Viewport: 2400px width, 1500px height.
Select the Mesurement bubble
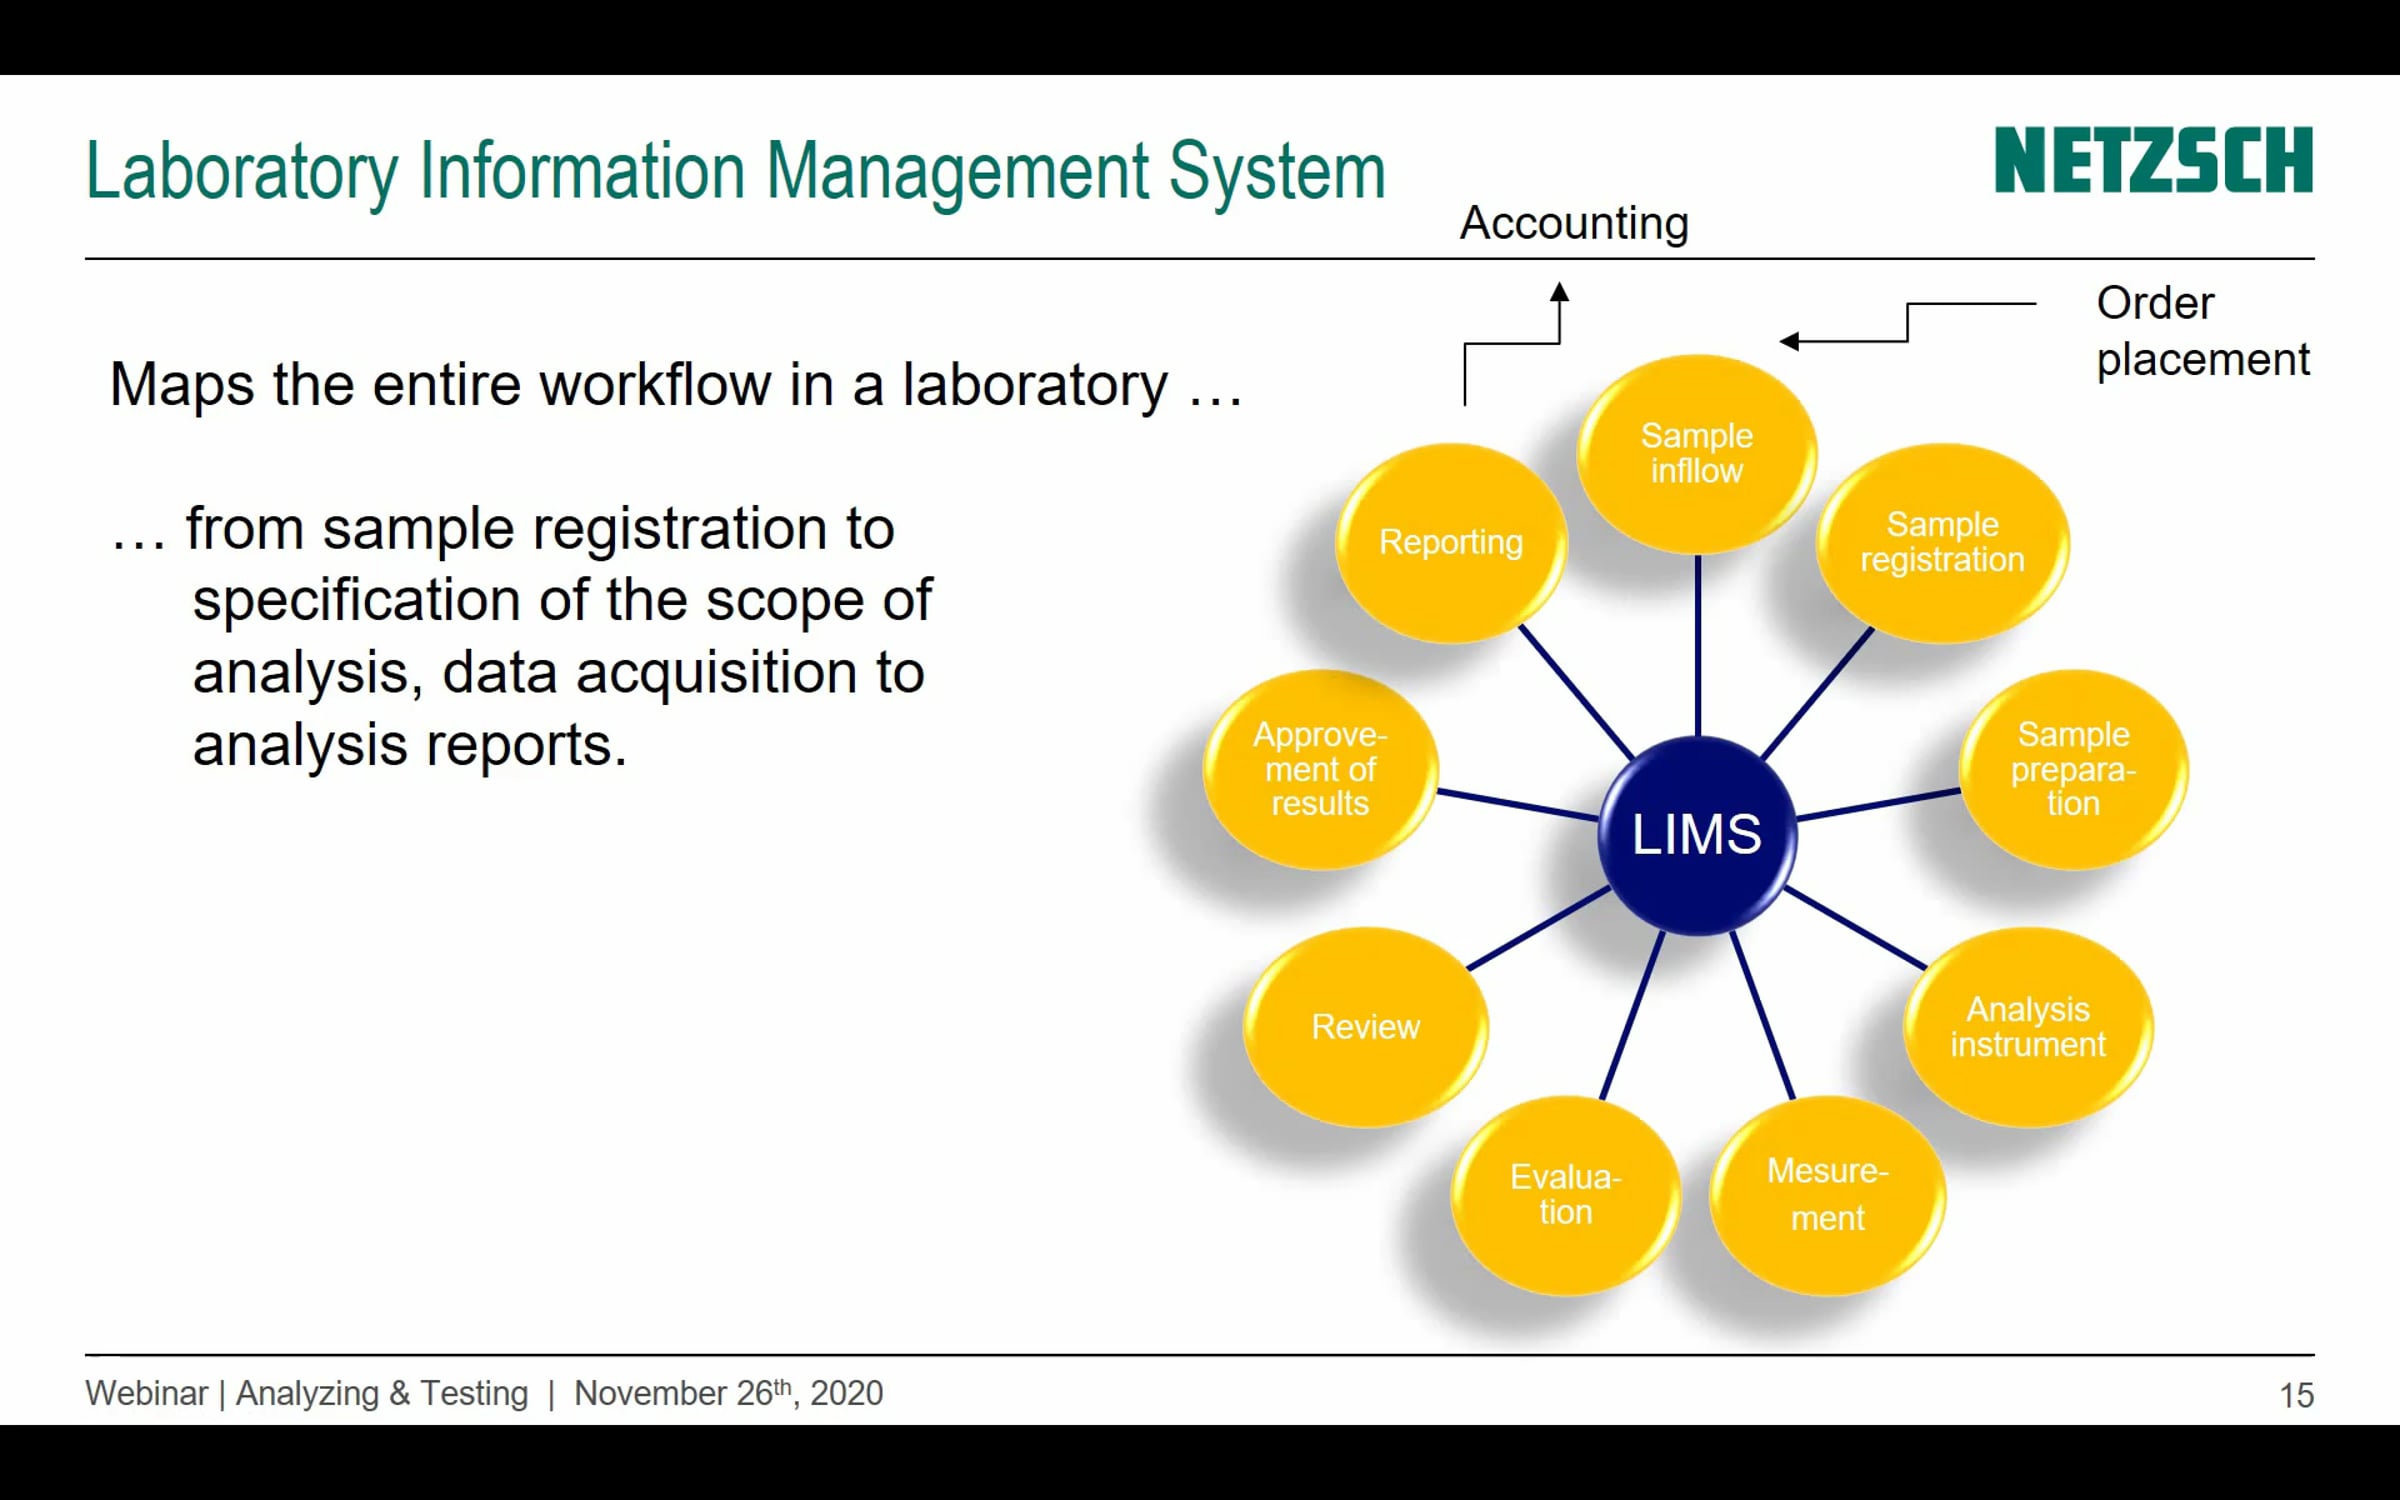pyautogui.click(x=1827, y=1194)
